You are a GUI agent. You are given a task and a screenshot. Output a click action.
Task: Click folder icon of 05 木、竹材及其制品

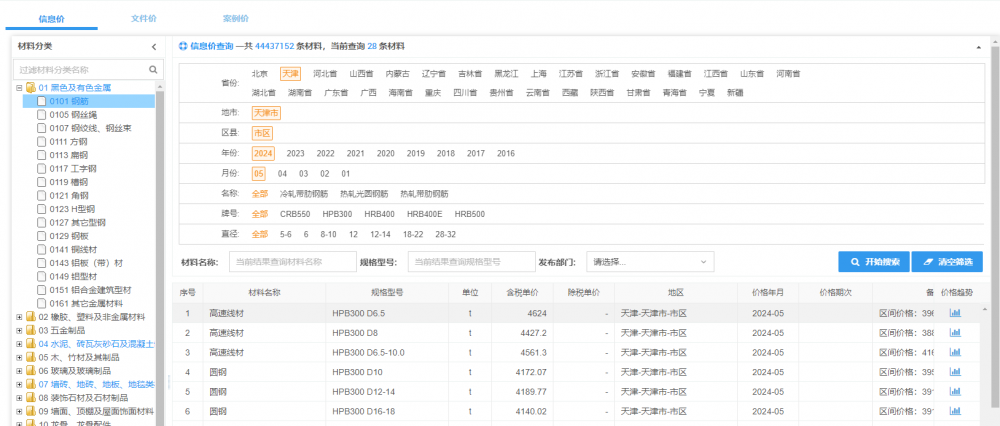point(31,357)
